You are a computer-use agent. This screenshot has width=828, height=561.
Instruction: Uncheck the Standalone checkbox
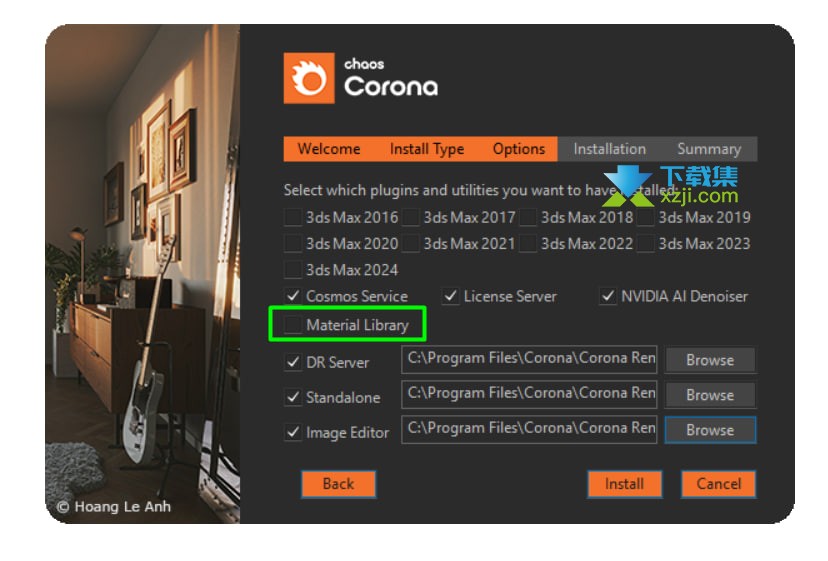(293, 397)
